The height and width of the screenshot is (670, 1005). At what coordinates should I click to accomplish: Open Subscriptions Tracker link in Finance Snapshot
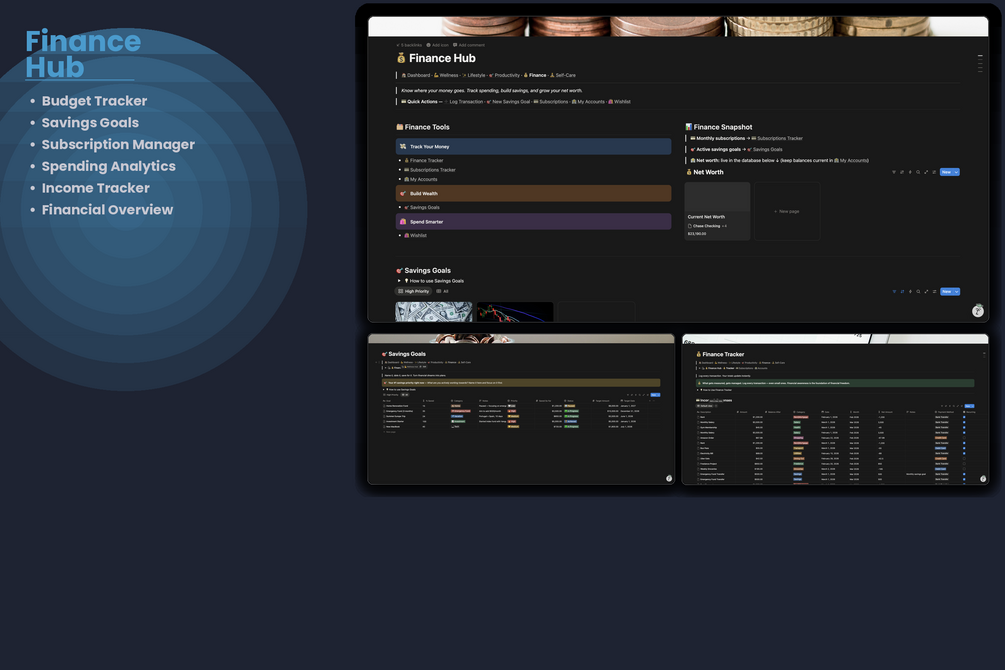click(777, 138)
